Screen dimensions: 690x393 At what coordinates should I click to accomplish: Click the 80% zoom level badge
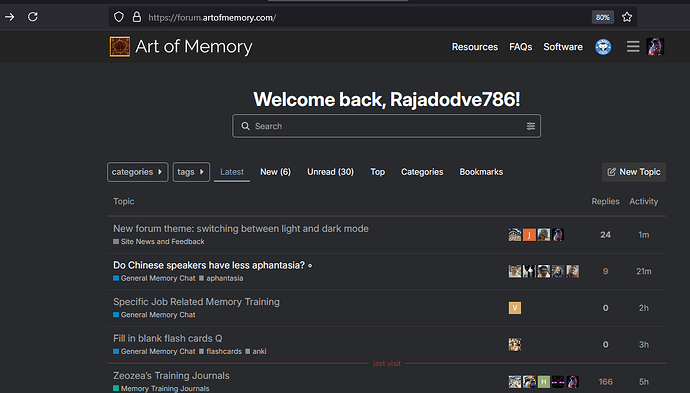(602, 17)
